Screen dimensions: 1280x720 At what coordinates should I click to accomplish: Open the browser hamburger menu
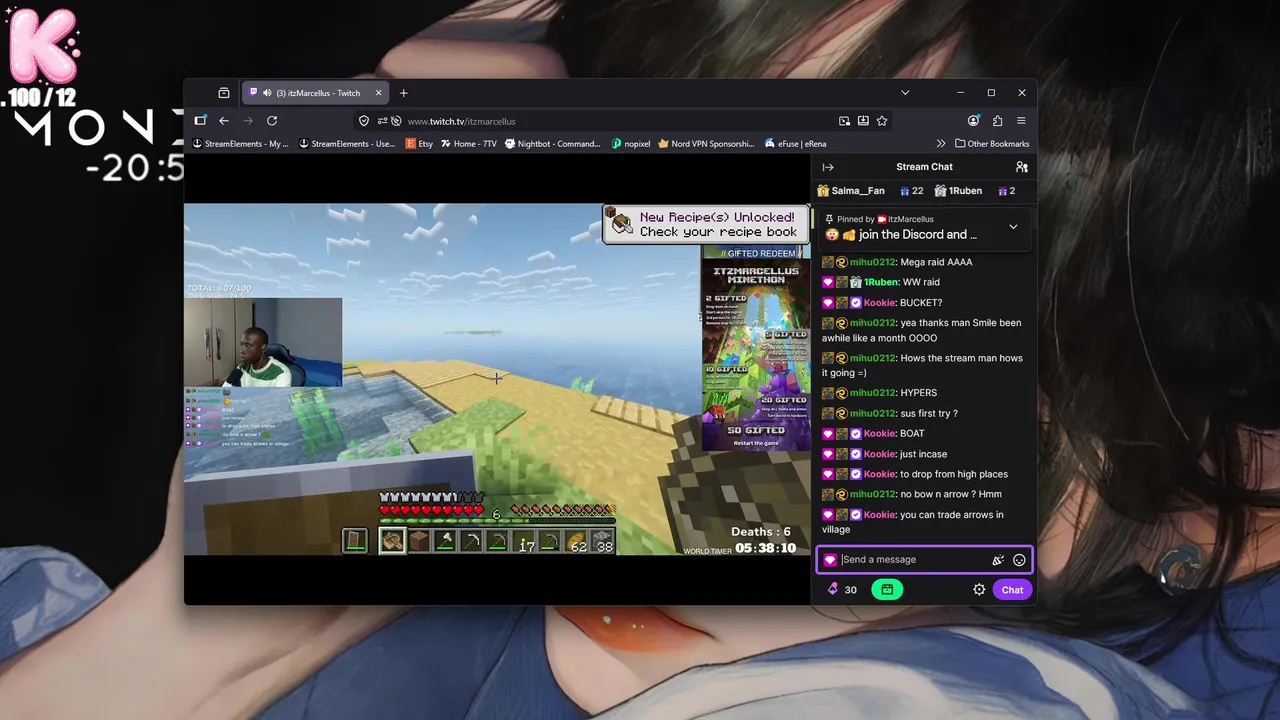1021,121
